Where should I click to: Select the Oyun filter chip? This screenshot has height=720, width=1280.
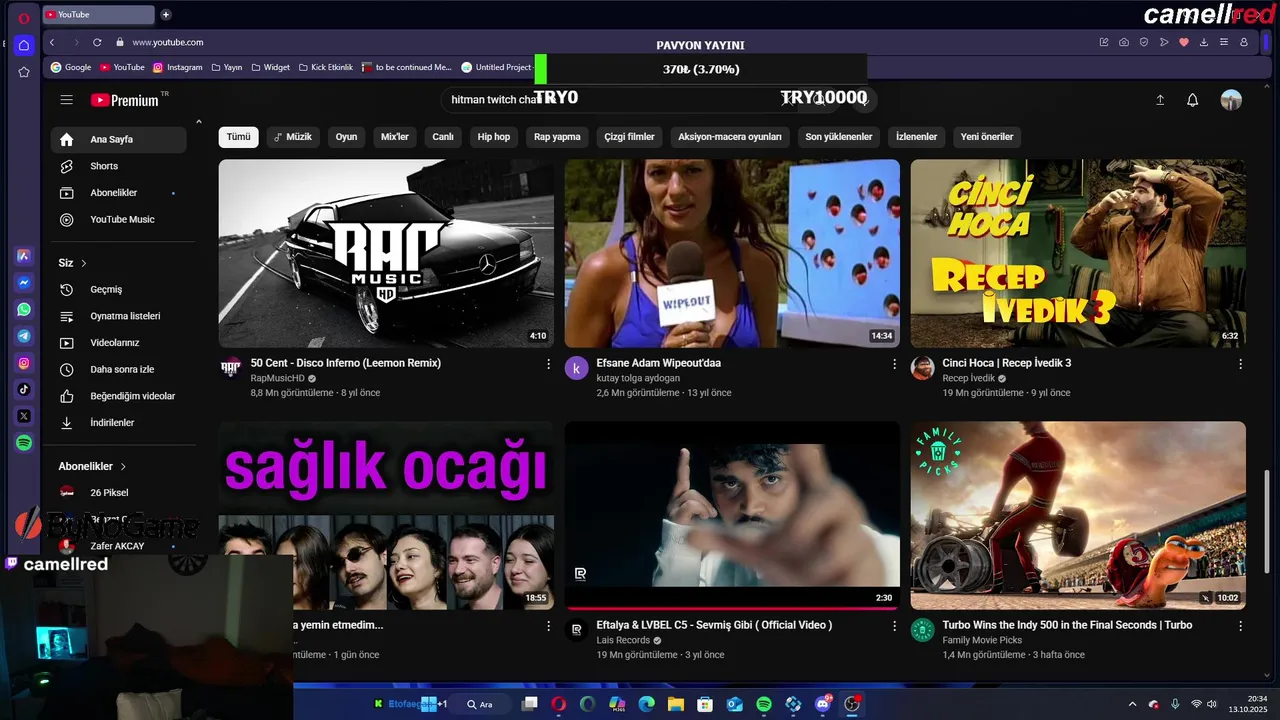pyautogui.click(x=346, y=137)
